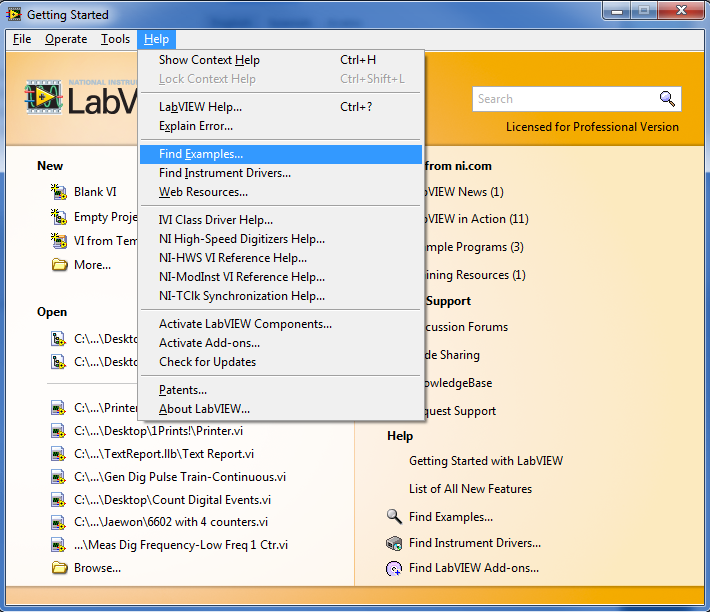Image resolution: width=710 pixels, height=612 pixels.
Task: Click the Printer.vi file icon
Action: (58, 431)
